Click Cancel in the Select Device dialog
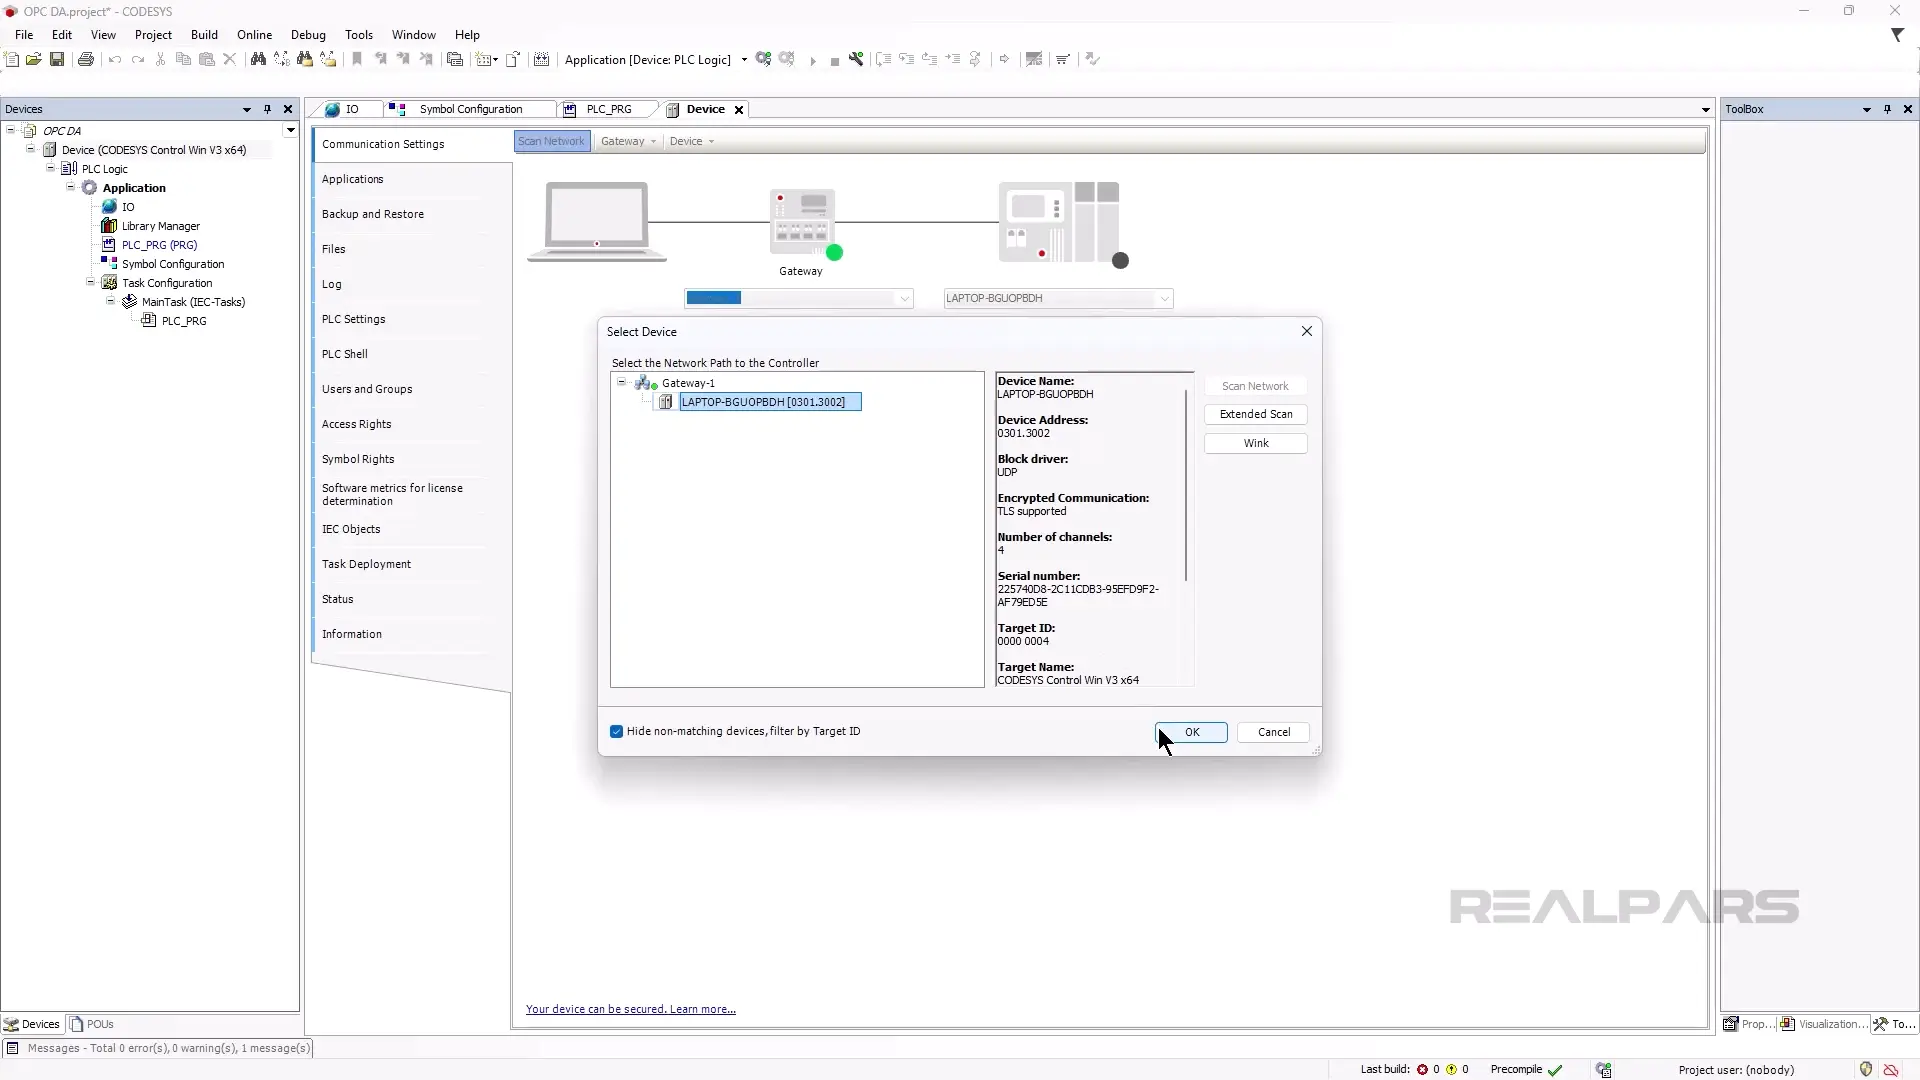 1273,732
